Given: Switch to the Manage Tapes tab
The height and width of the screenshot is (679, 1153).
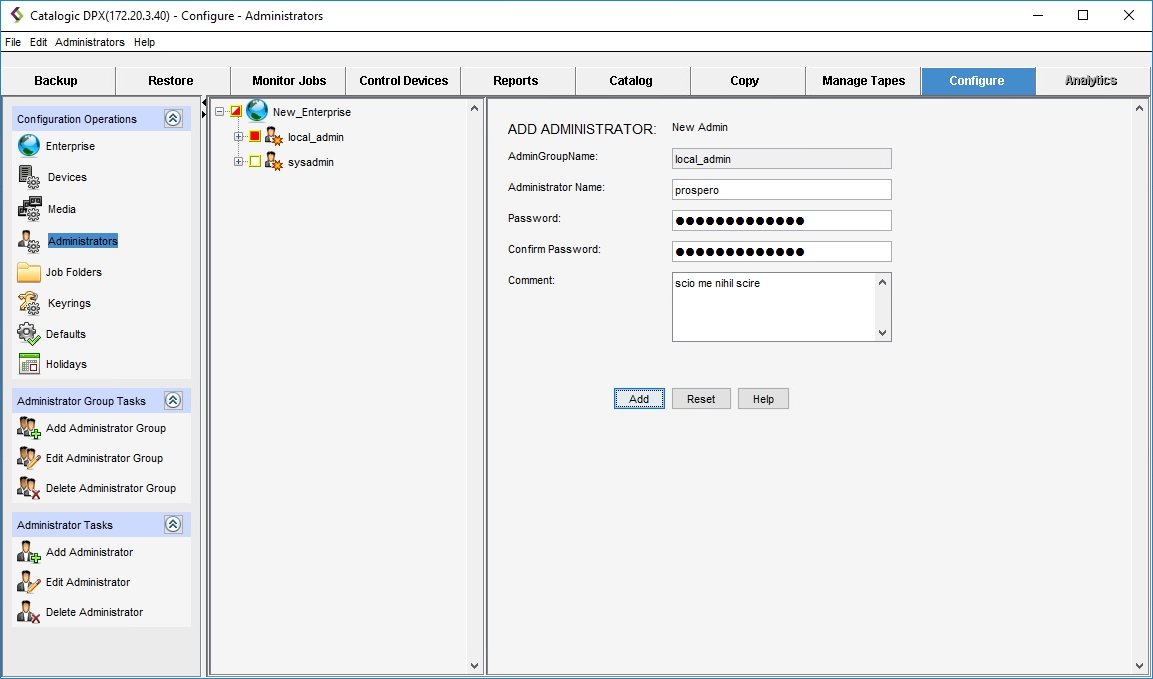Looking at the screenshot, I should 863,81.
